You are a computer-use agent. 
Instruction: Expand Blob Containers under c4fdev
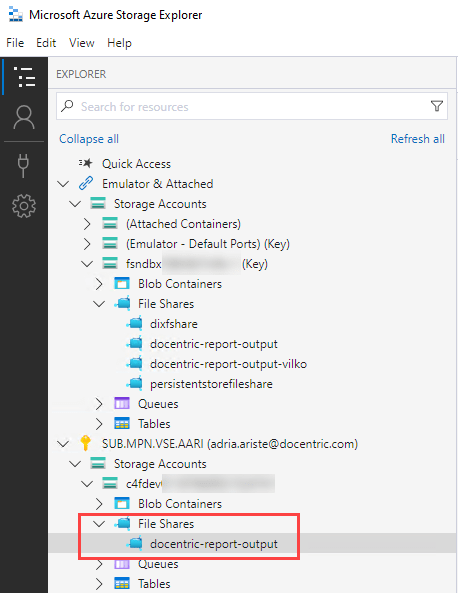click(x=99, y=503)
